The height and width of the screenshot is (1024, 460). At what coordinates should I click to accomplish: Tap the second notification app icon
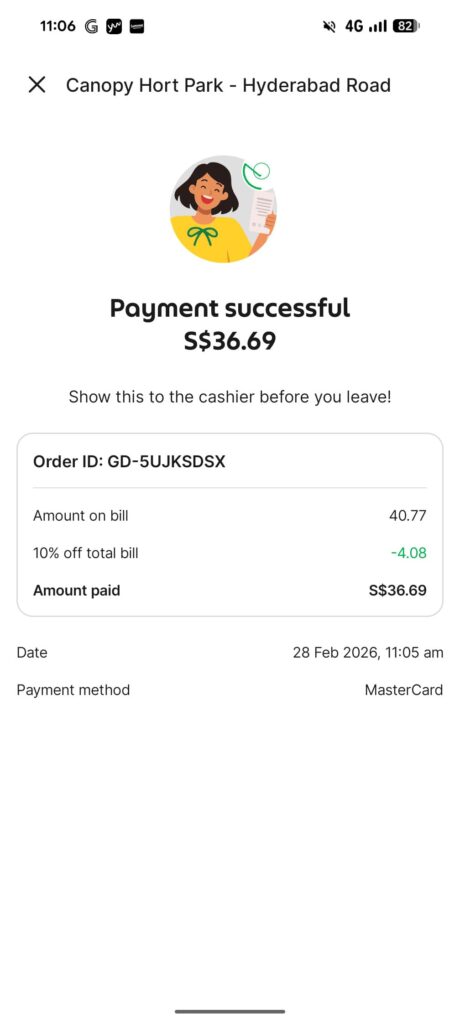click(114, 26)
